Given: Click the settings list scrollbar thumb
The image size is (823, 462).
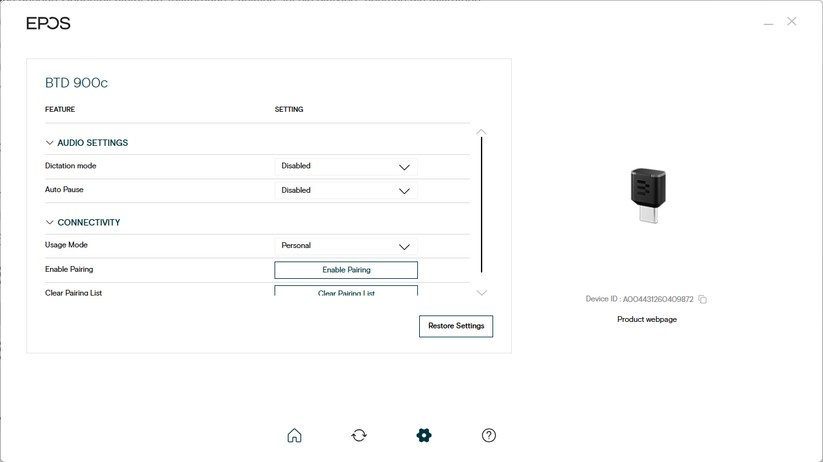Looking at the screenshot, I should coord(481,205).
